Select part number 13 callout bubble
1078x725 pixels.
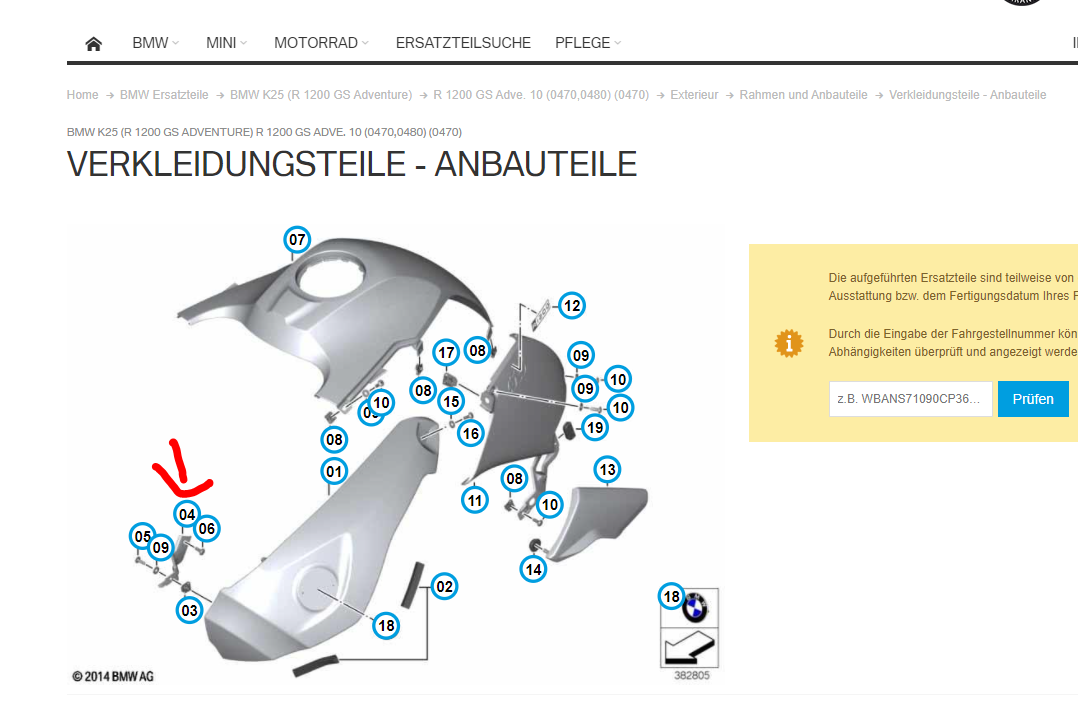(x=607, y=470)
